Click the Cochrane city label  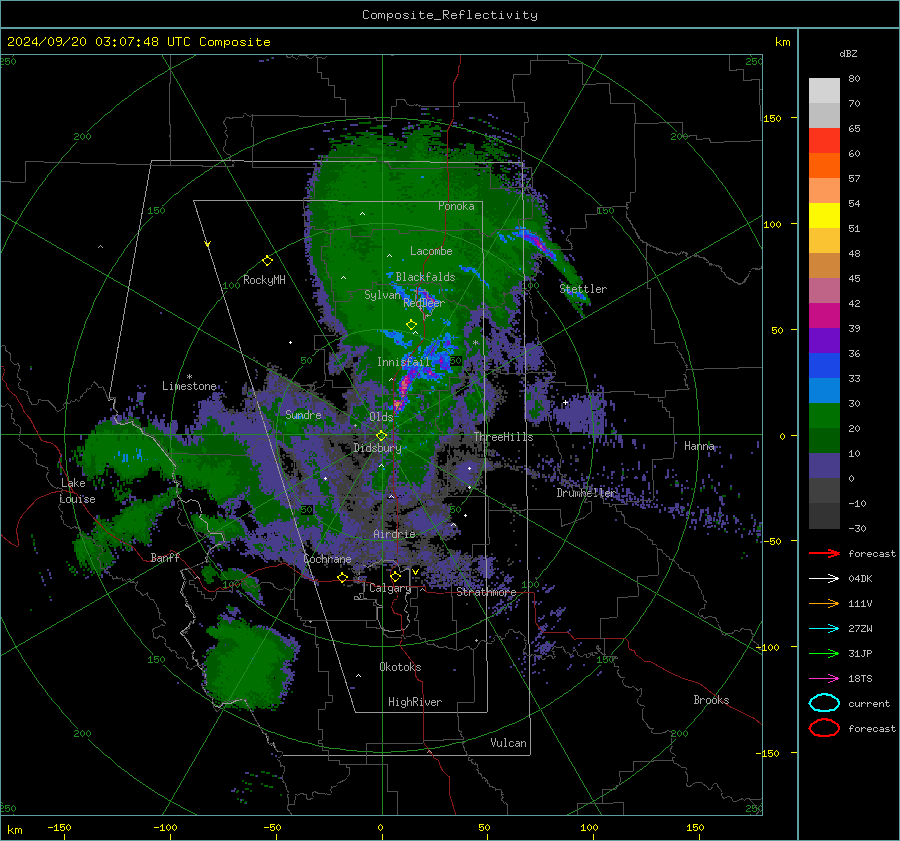click(x=327, y=559)
